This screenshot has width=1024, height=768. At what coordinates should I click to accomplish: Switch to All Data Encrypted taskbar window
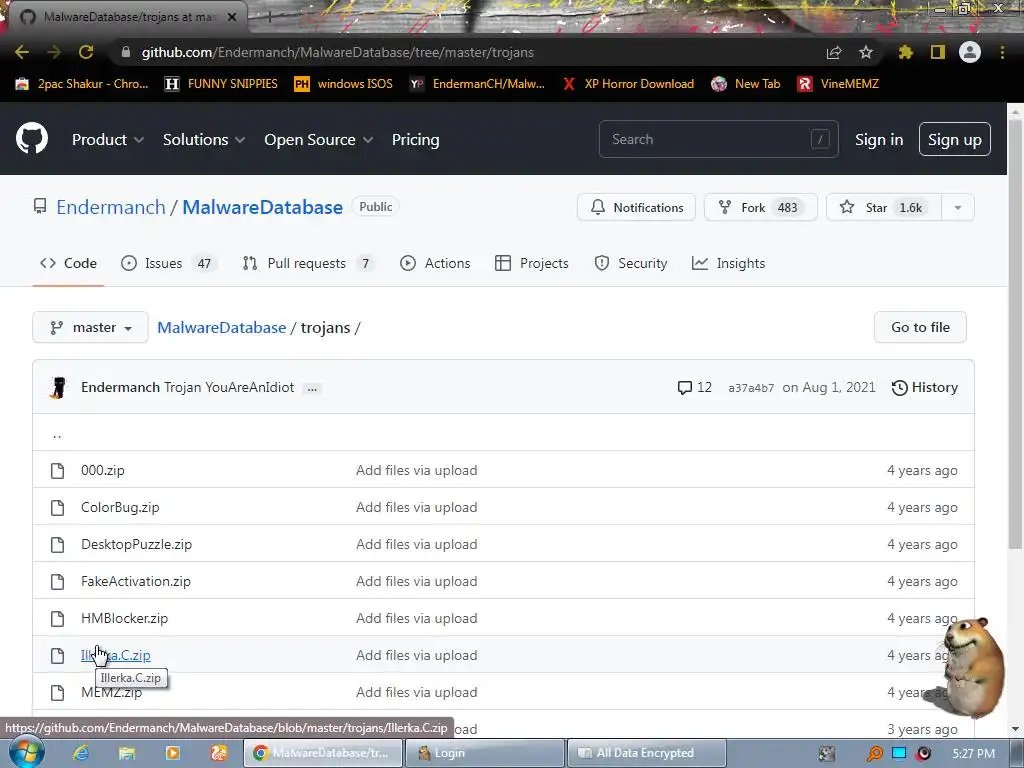click(x=646, y=753)
